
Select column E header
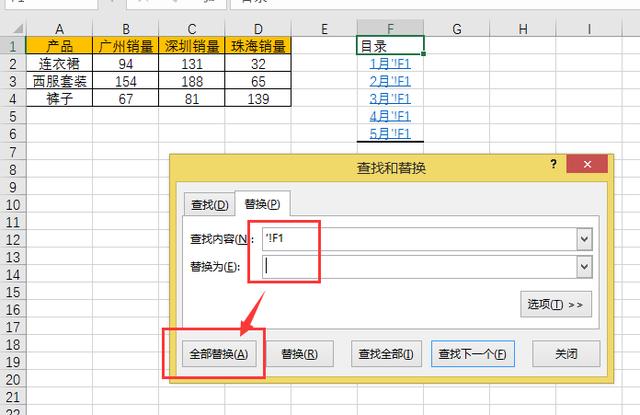pos(324,29)
